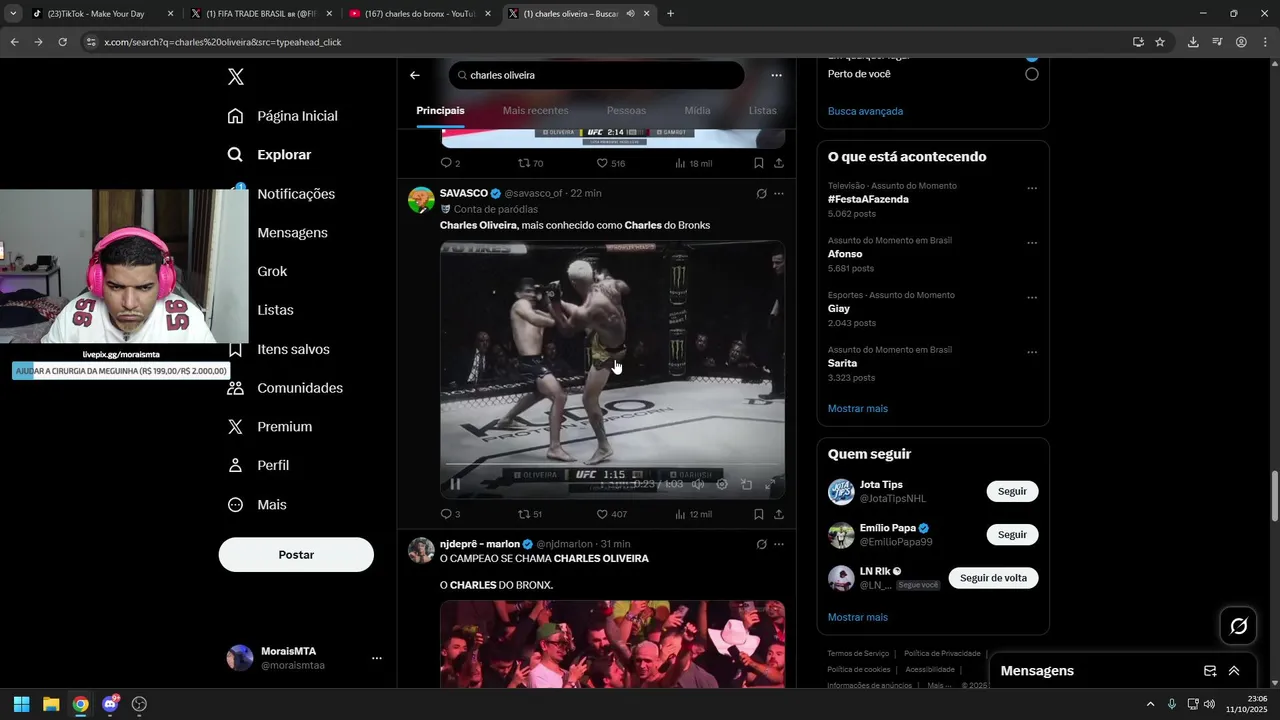The height and width of the screenshot is (720, 1280).
Task: Open more options for Giay trend
Action: 1032,298
